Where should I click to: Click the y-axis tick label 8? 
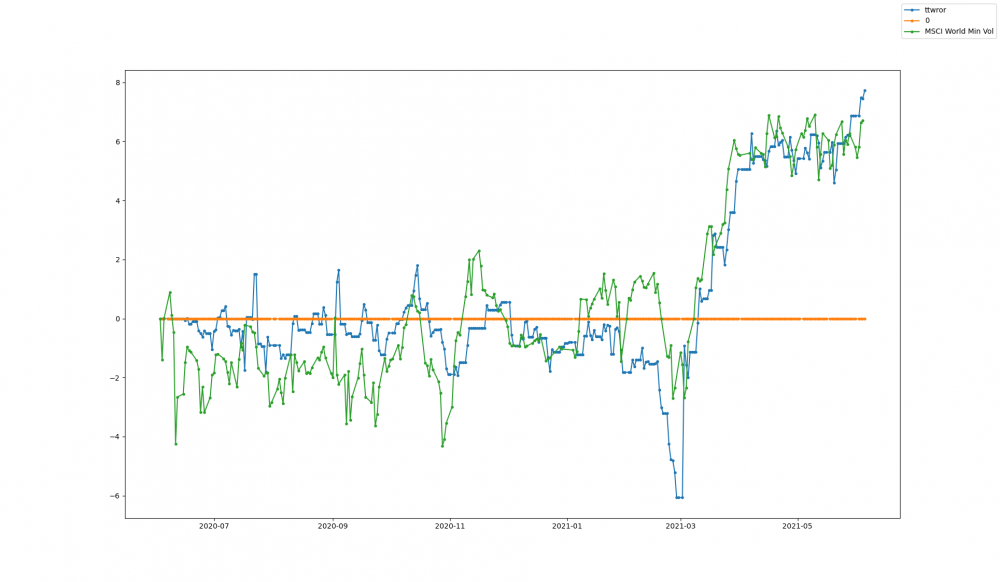point(117,83)
